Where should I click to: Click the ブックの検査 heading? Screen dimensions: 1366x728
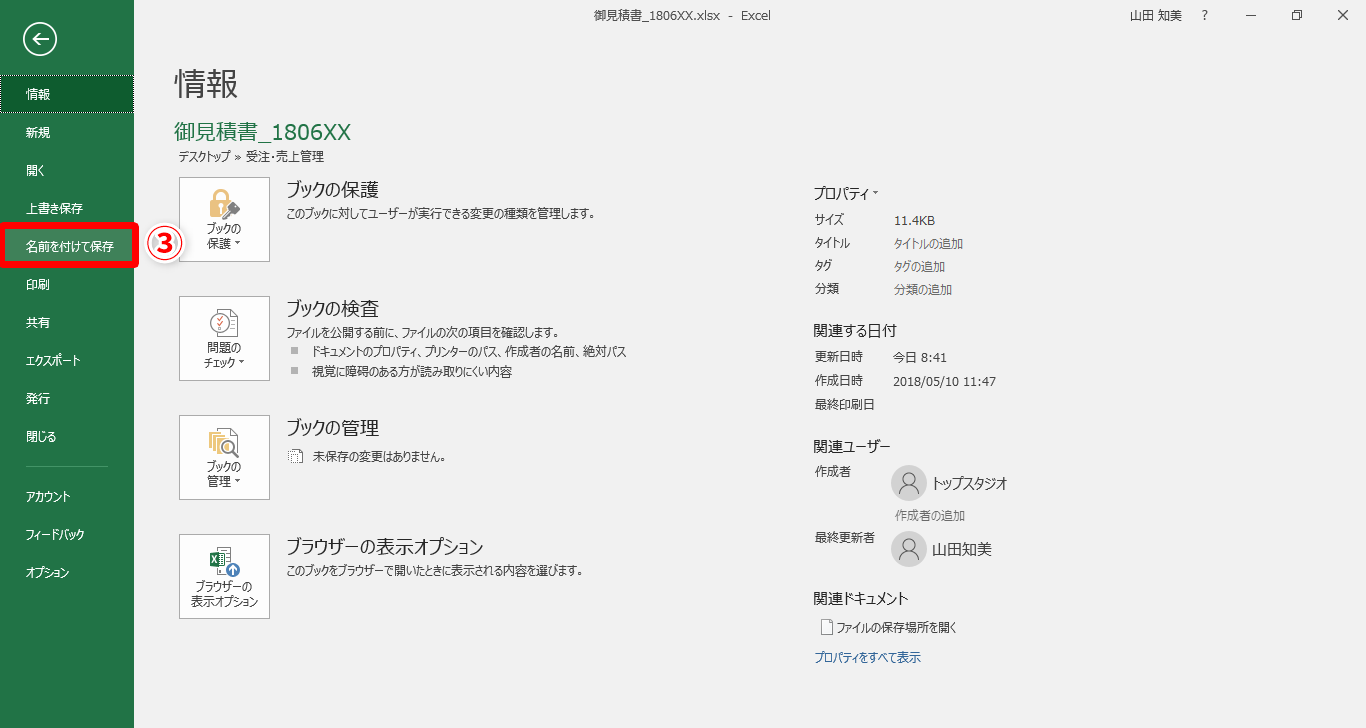(333, 309)
